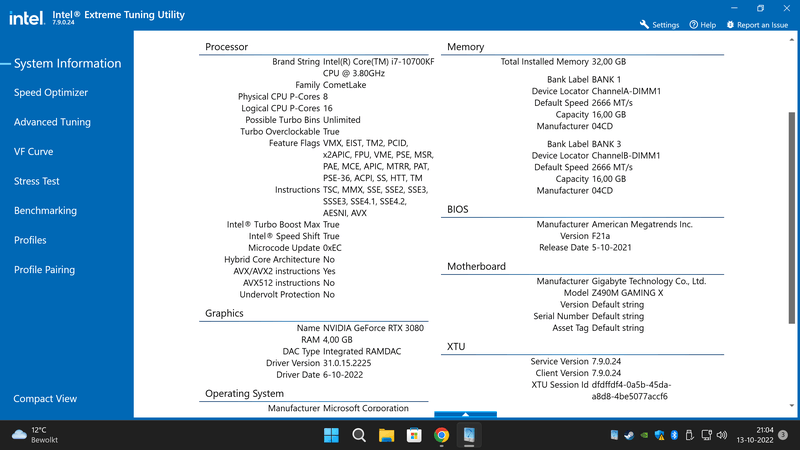
Task: Click the Operating System section heading
Action: 244,393
